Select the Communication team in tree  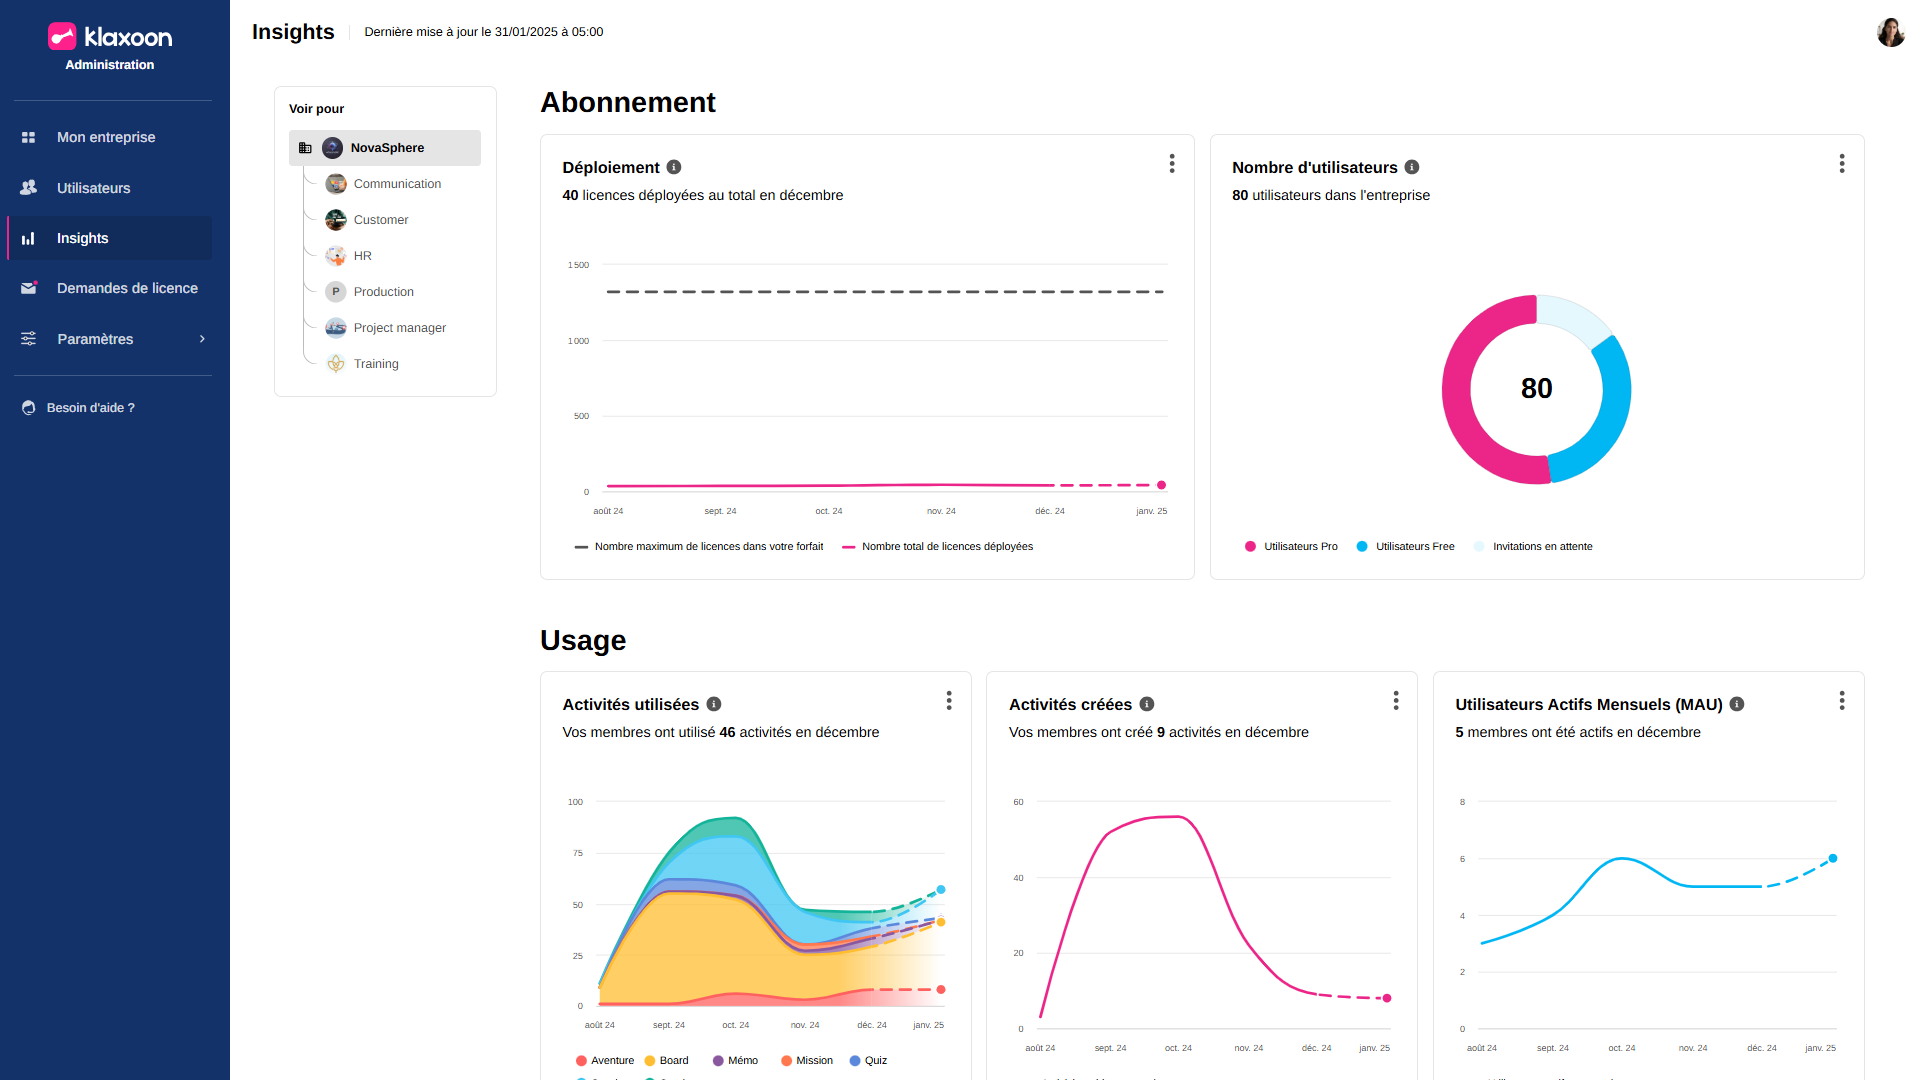(x=397, y=184)
